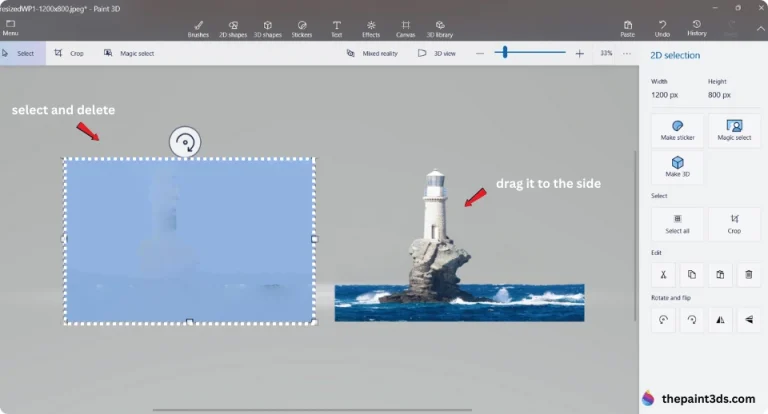Image resolution: width=768 pixels, height=414 pixels.
Task: Flip the selection horizontally
Action: click(x=720, y=319)
